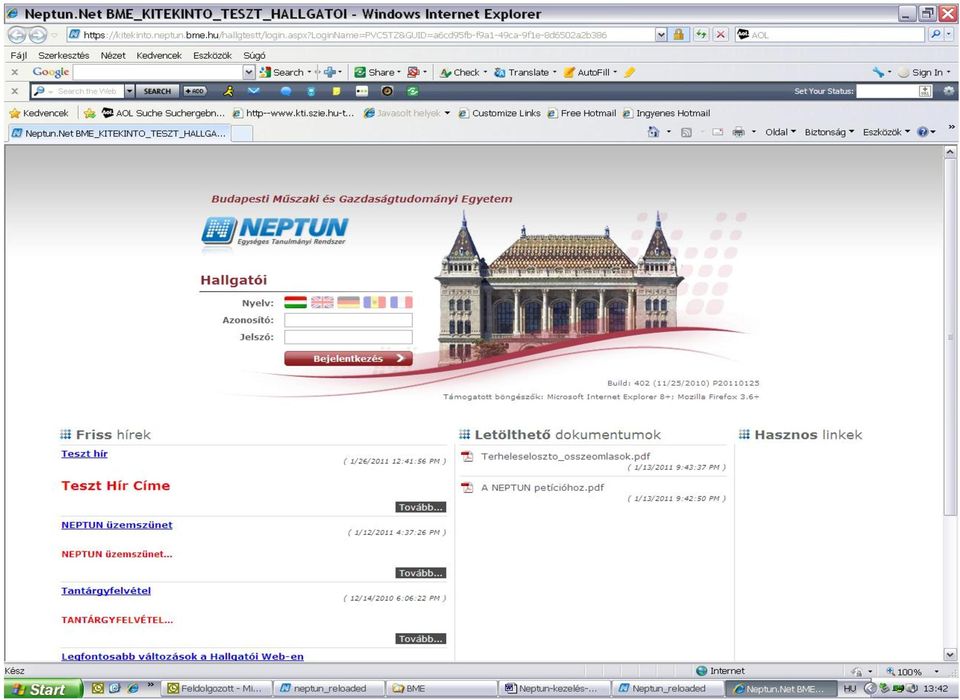Click the security lock icon in address bar
This screenshot has width=960, height=700.
tap(678, 35)
